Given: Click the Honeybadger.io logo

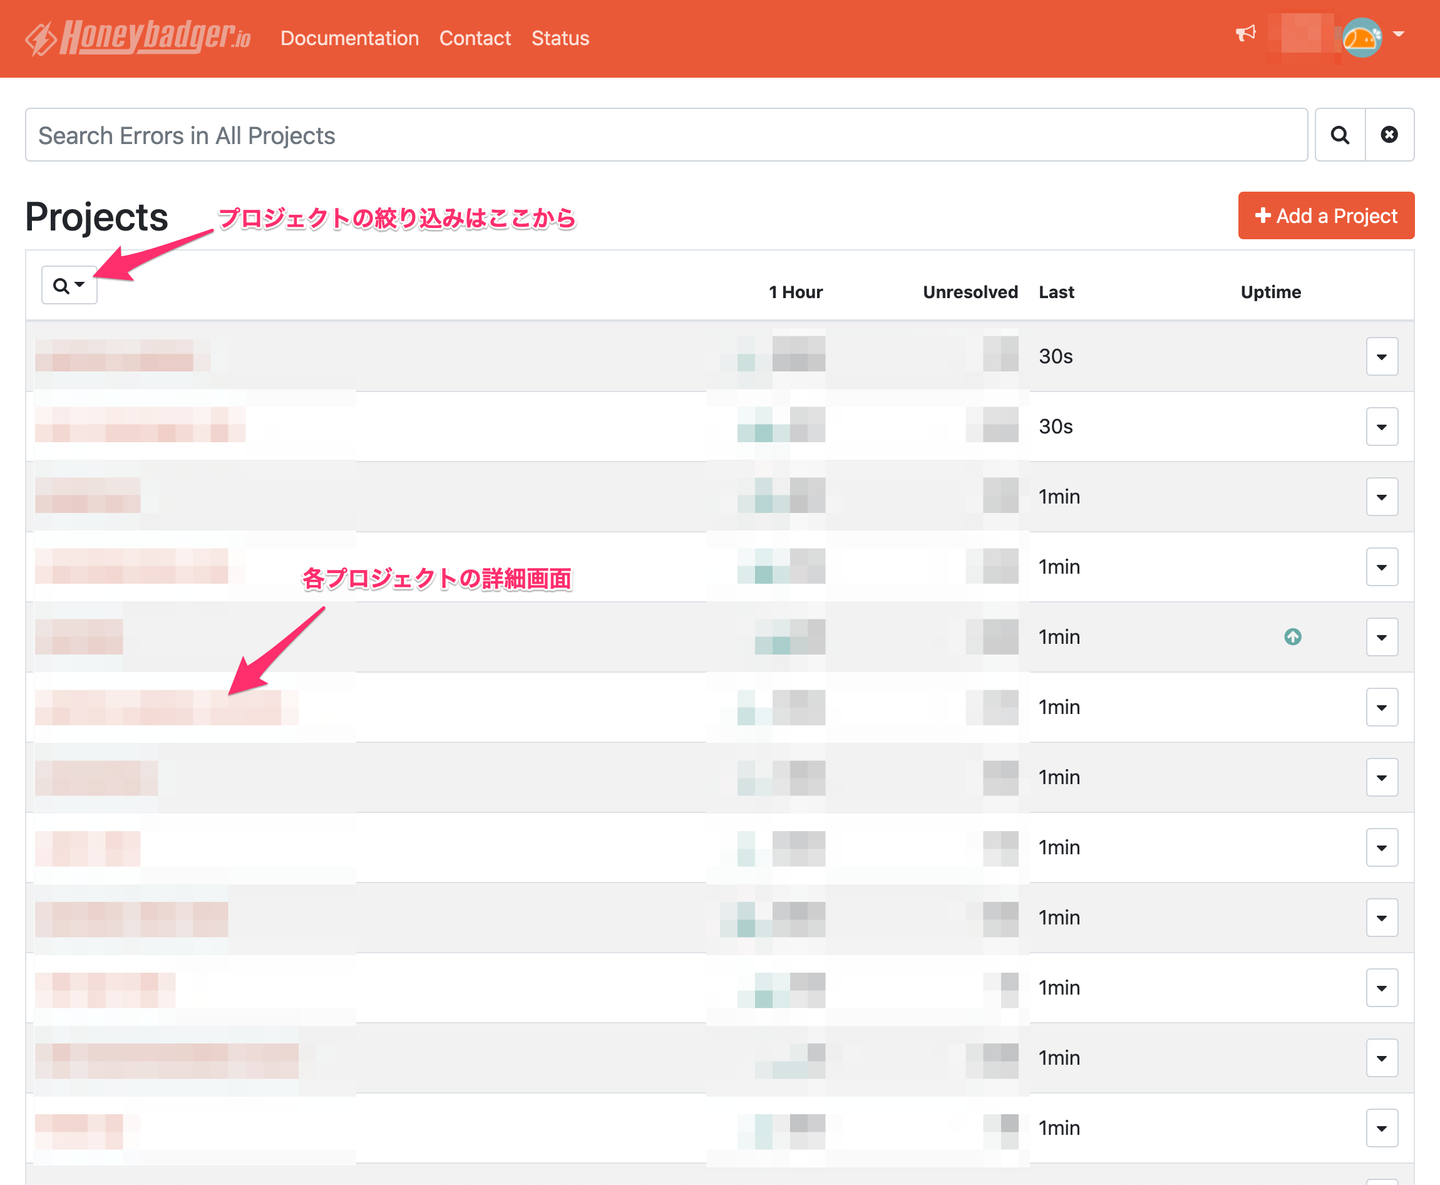Looking at the screenshot, I should (138, 38).
